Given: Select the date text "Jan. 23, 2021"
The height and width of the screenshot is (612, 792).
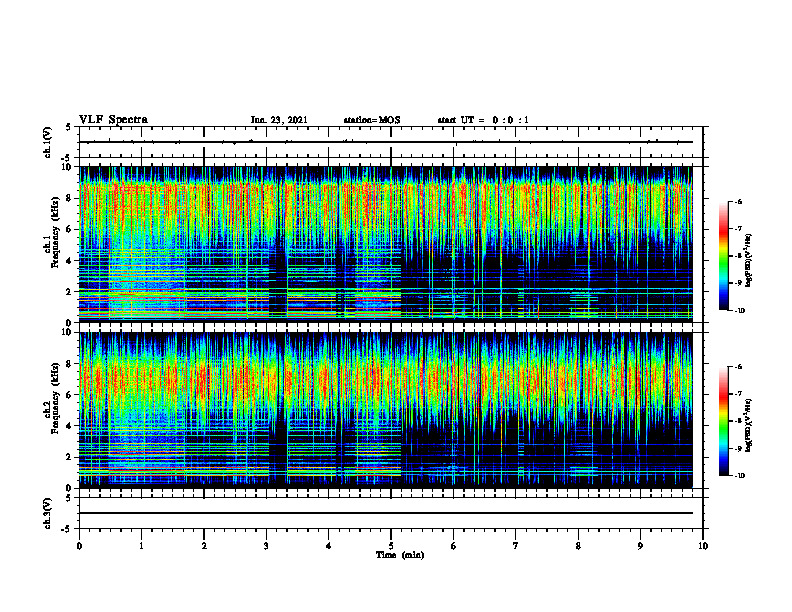Looking at the screenshot, I should [x=279, y=120].
